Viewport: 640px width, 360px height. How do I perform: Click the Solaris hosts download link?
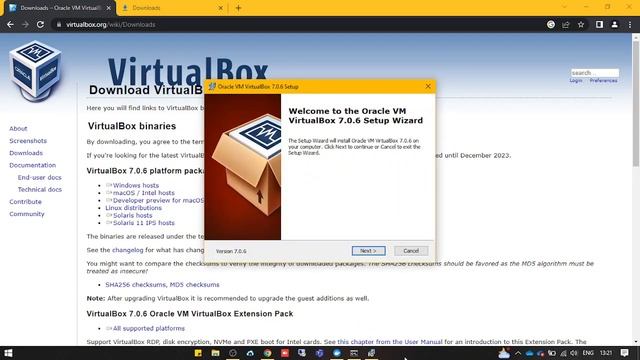point(132,216)
